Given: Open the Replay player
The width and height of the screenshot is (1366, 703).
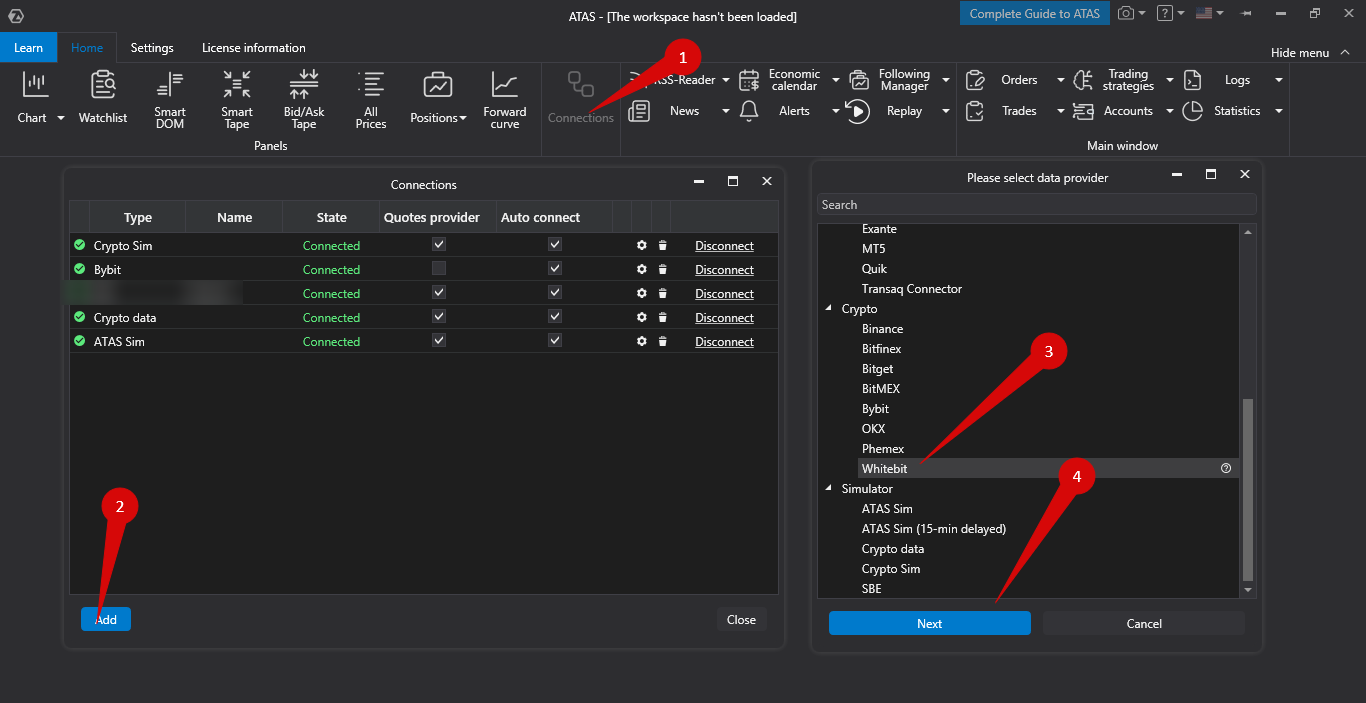Looking at the screenshot, I should pos(858,111).
